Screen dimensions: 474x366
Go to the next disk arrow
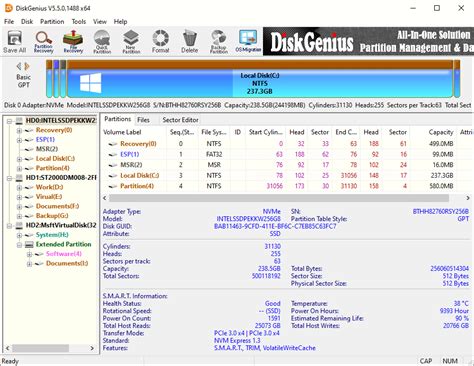click(27, 66)
